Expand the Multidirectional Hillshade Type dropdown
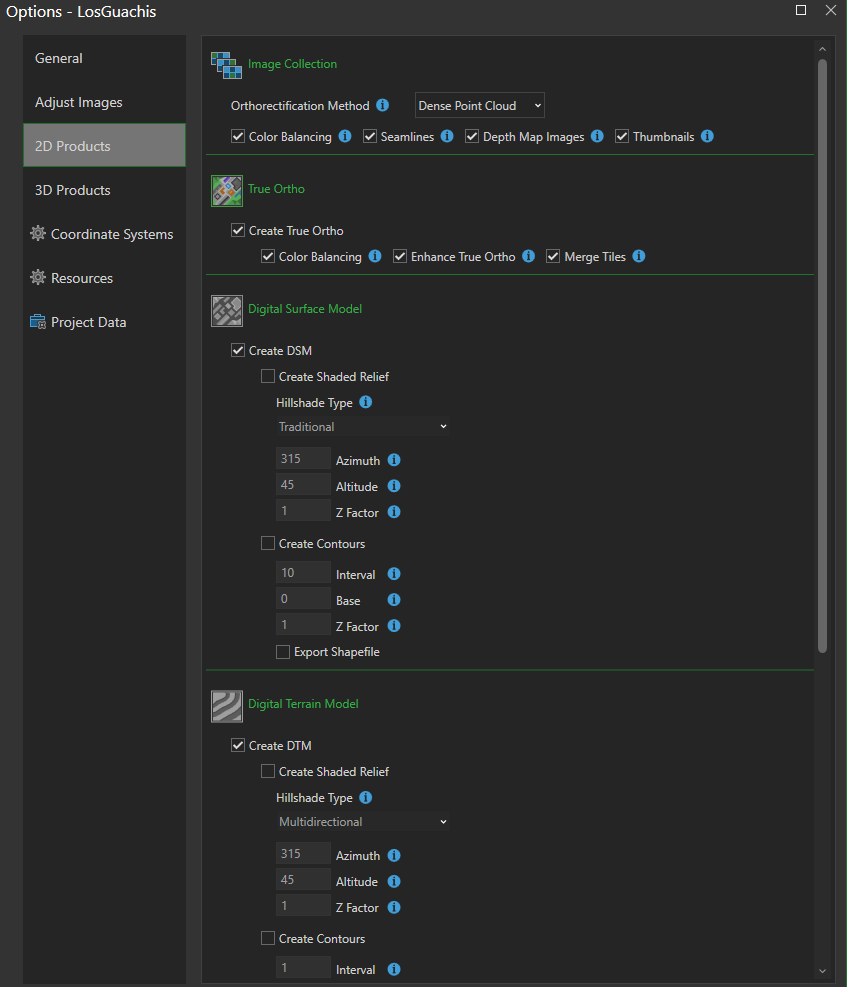 362,822
